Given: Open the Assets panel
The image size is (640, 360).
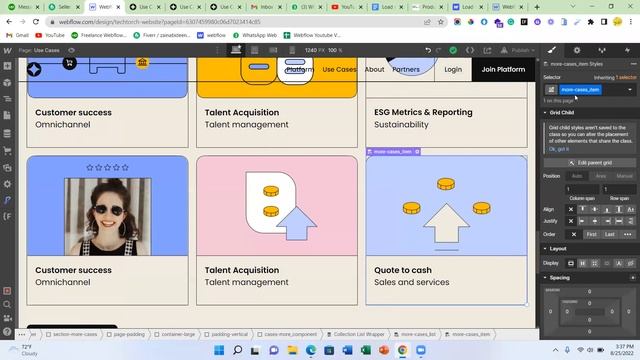Looking at the screenshot, I should pos(7,168).
